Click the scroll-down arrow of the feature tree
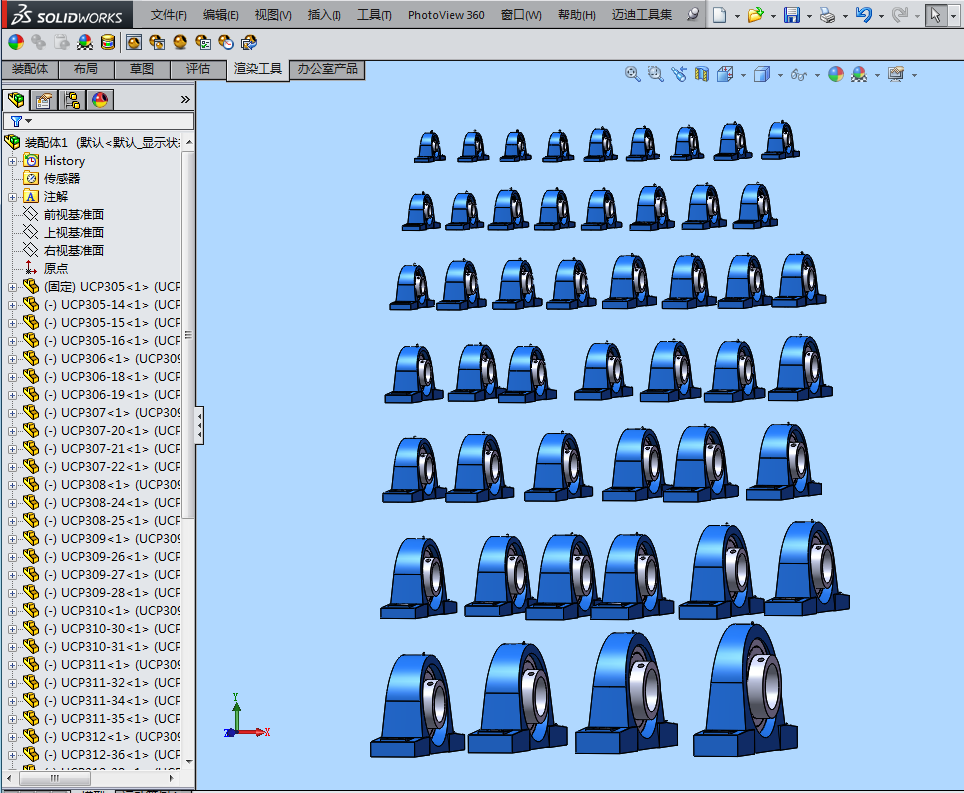964x793 pixels. (189, 762)
